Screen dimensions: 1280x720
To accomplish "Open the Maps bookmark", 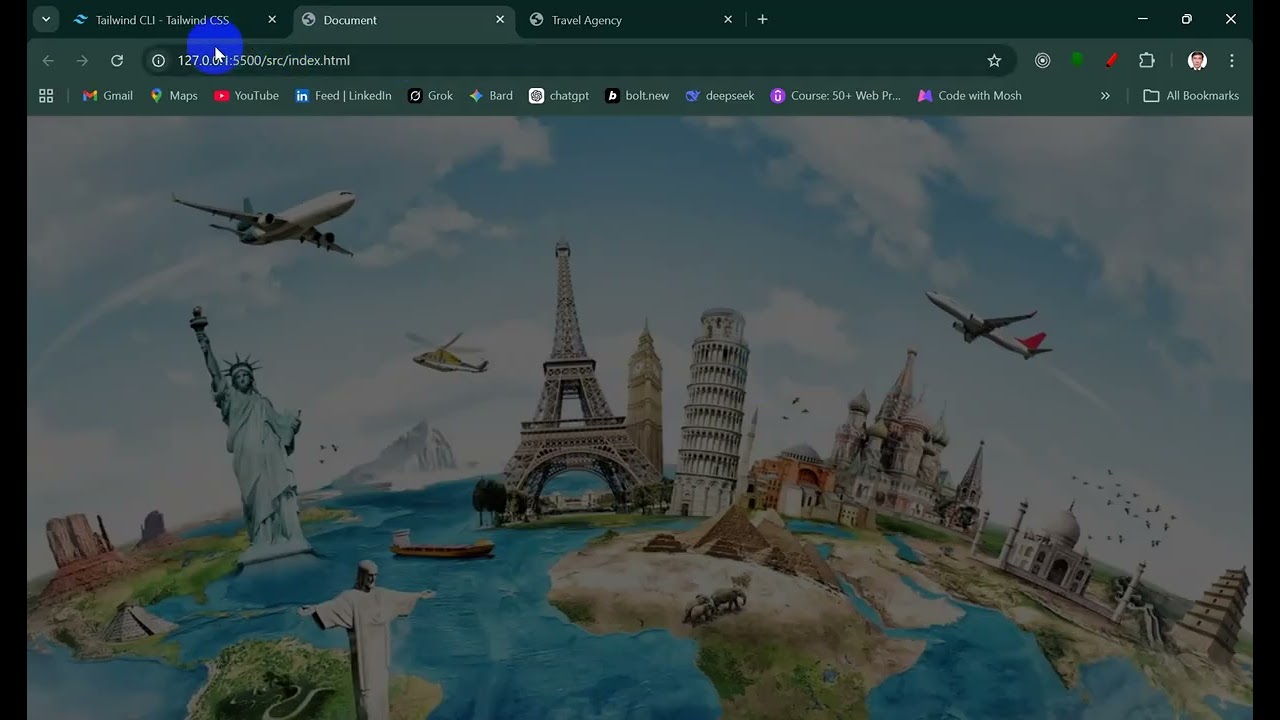I will pyautogui.click(x=174, y=96).
